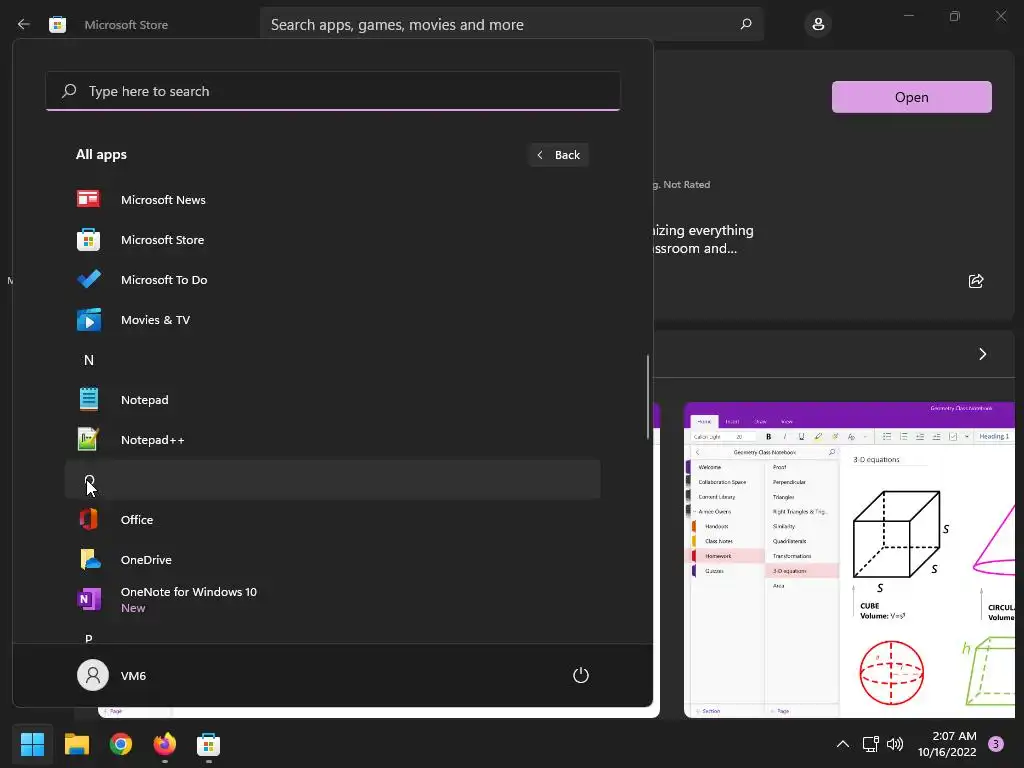This screenshot has height=768, width=1024.
Task: Open the power options button
Action: point(581,675)
